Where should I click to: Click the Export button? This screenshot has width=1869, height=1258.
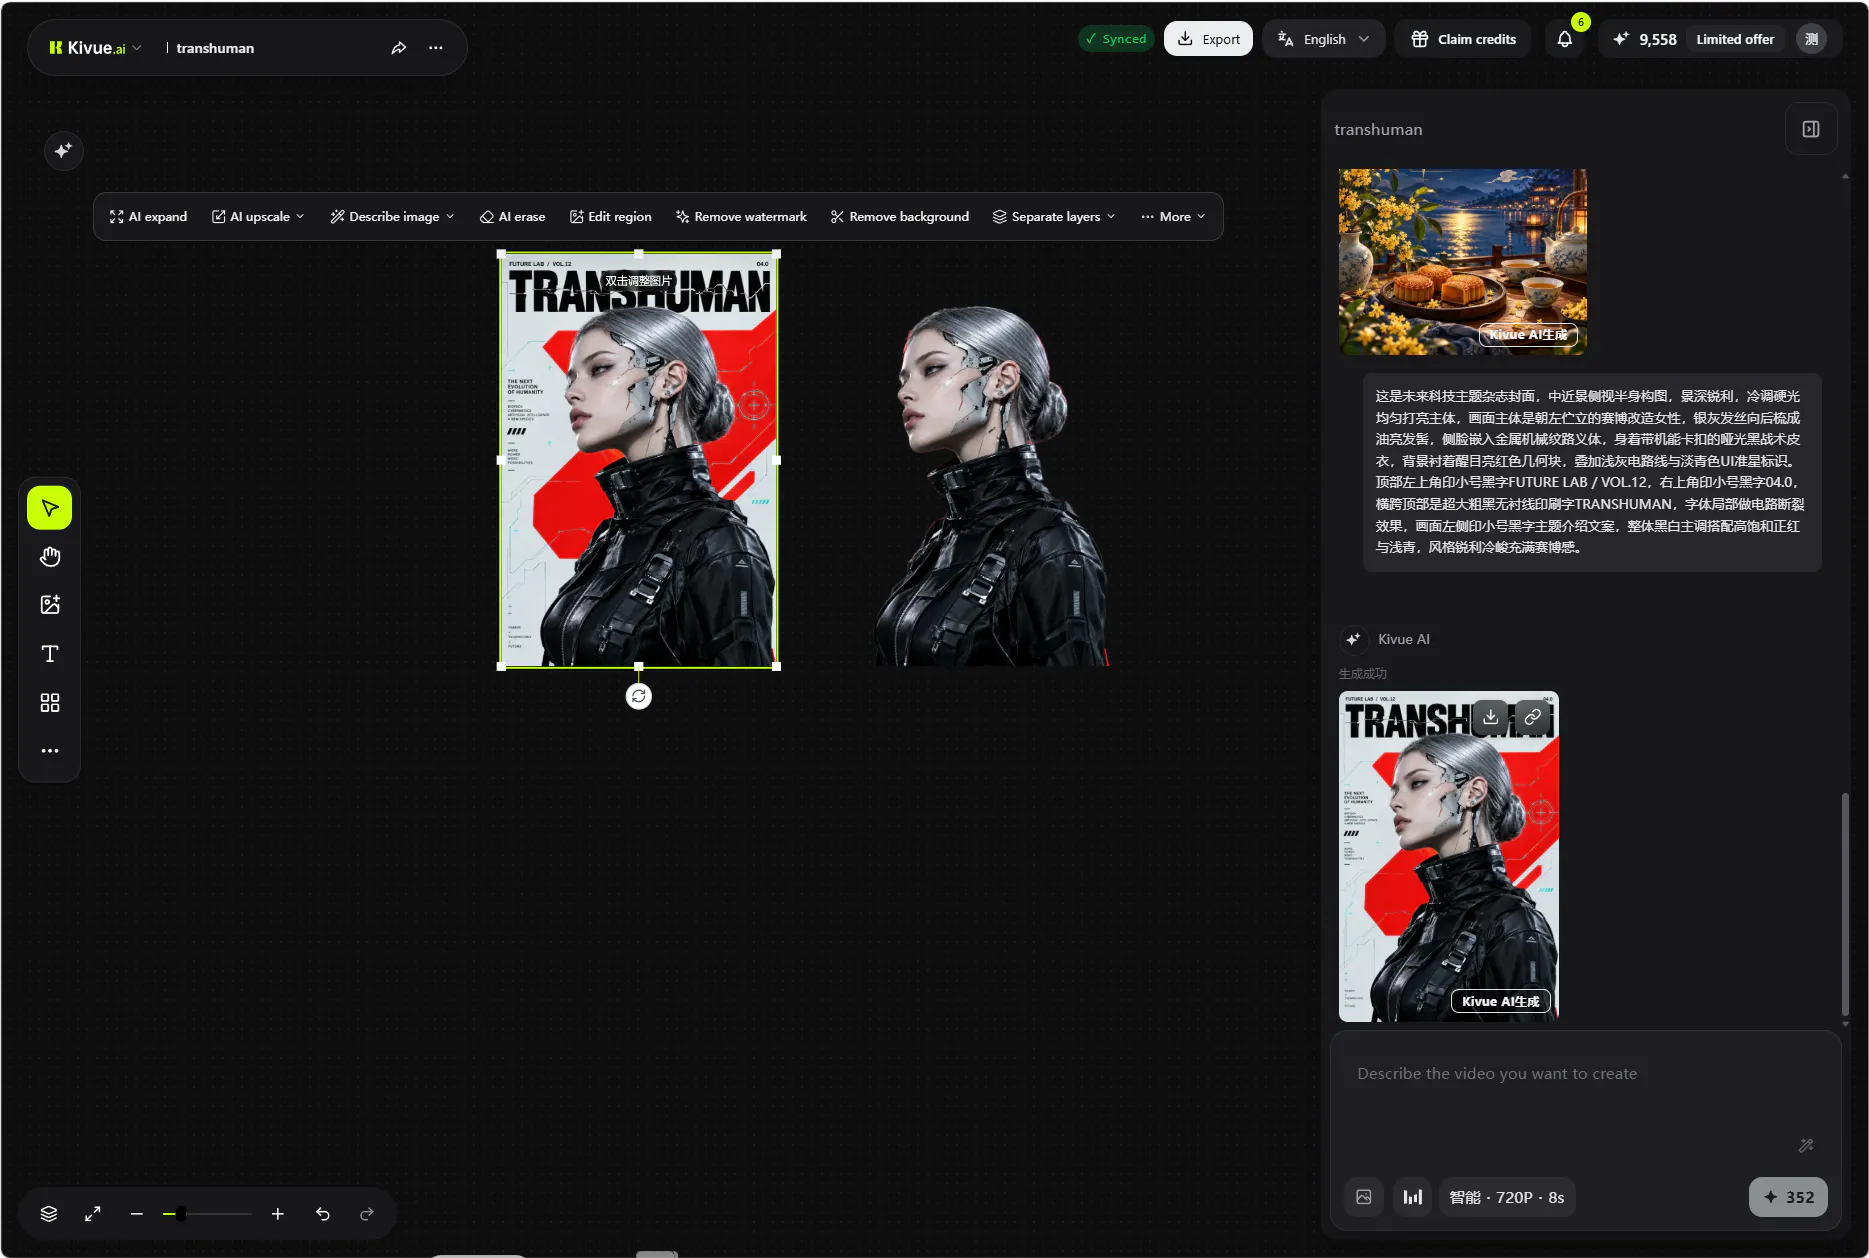click(x=1208, y=39)
